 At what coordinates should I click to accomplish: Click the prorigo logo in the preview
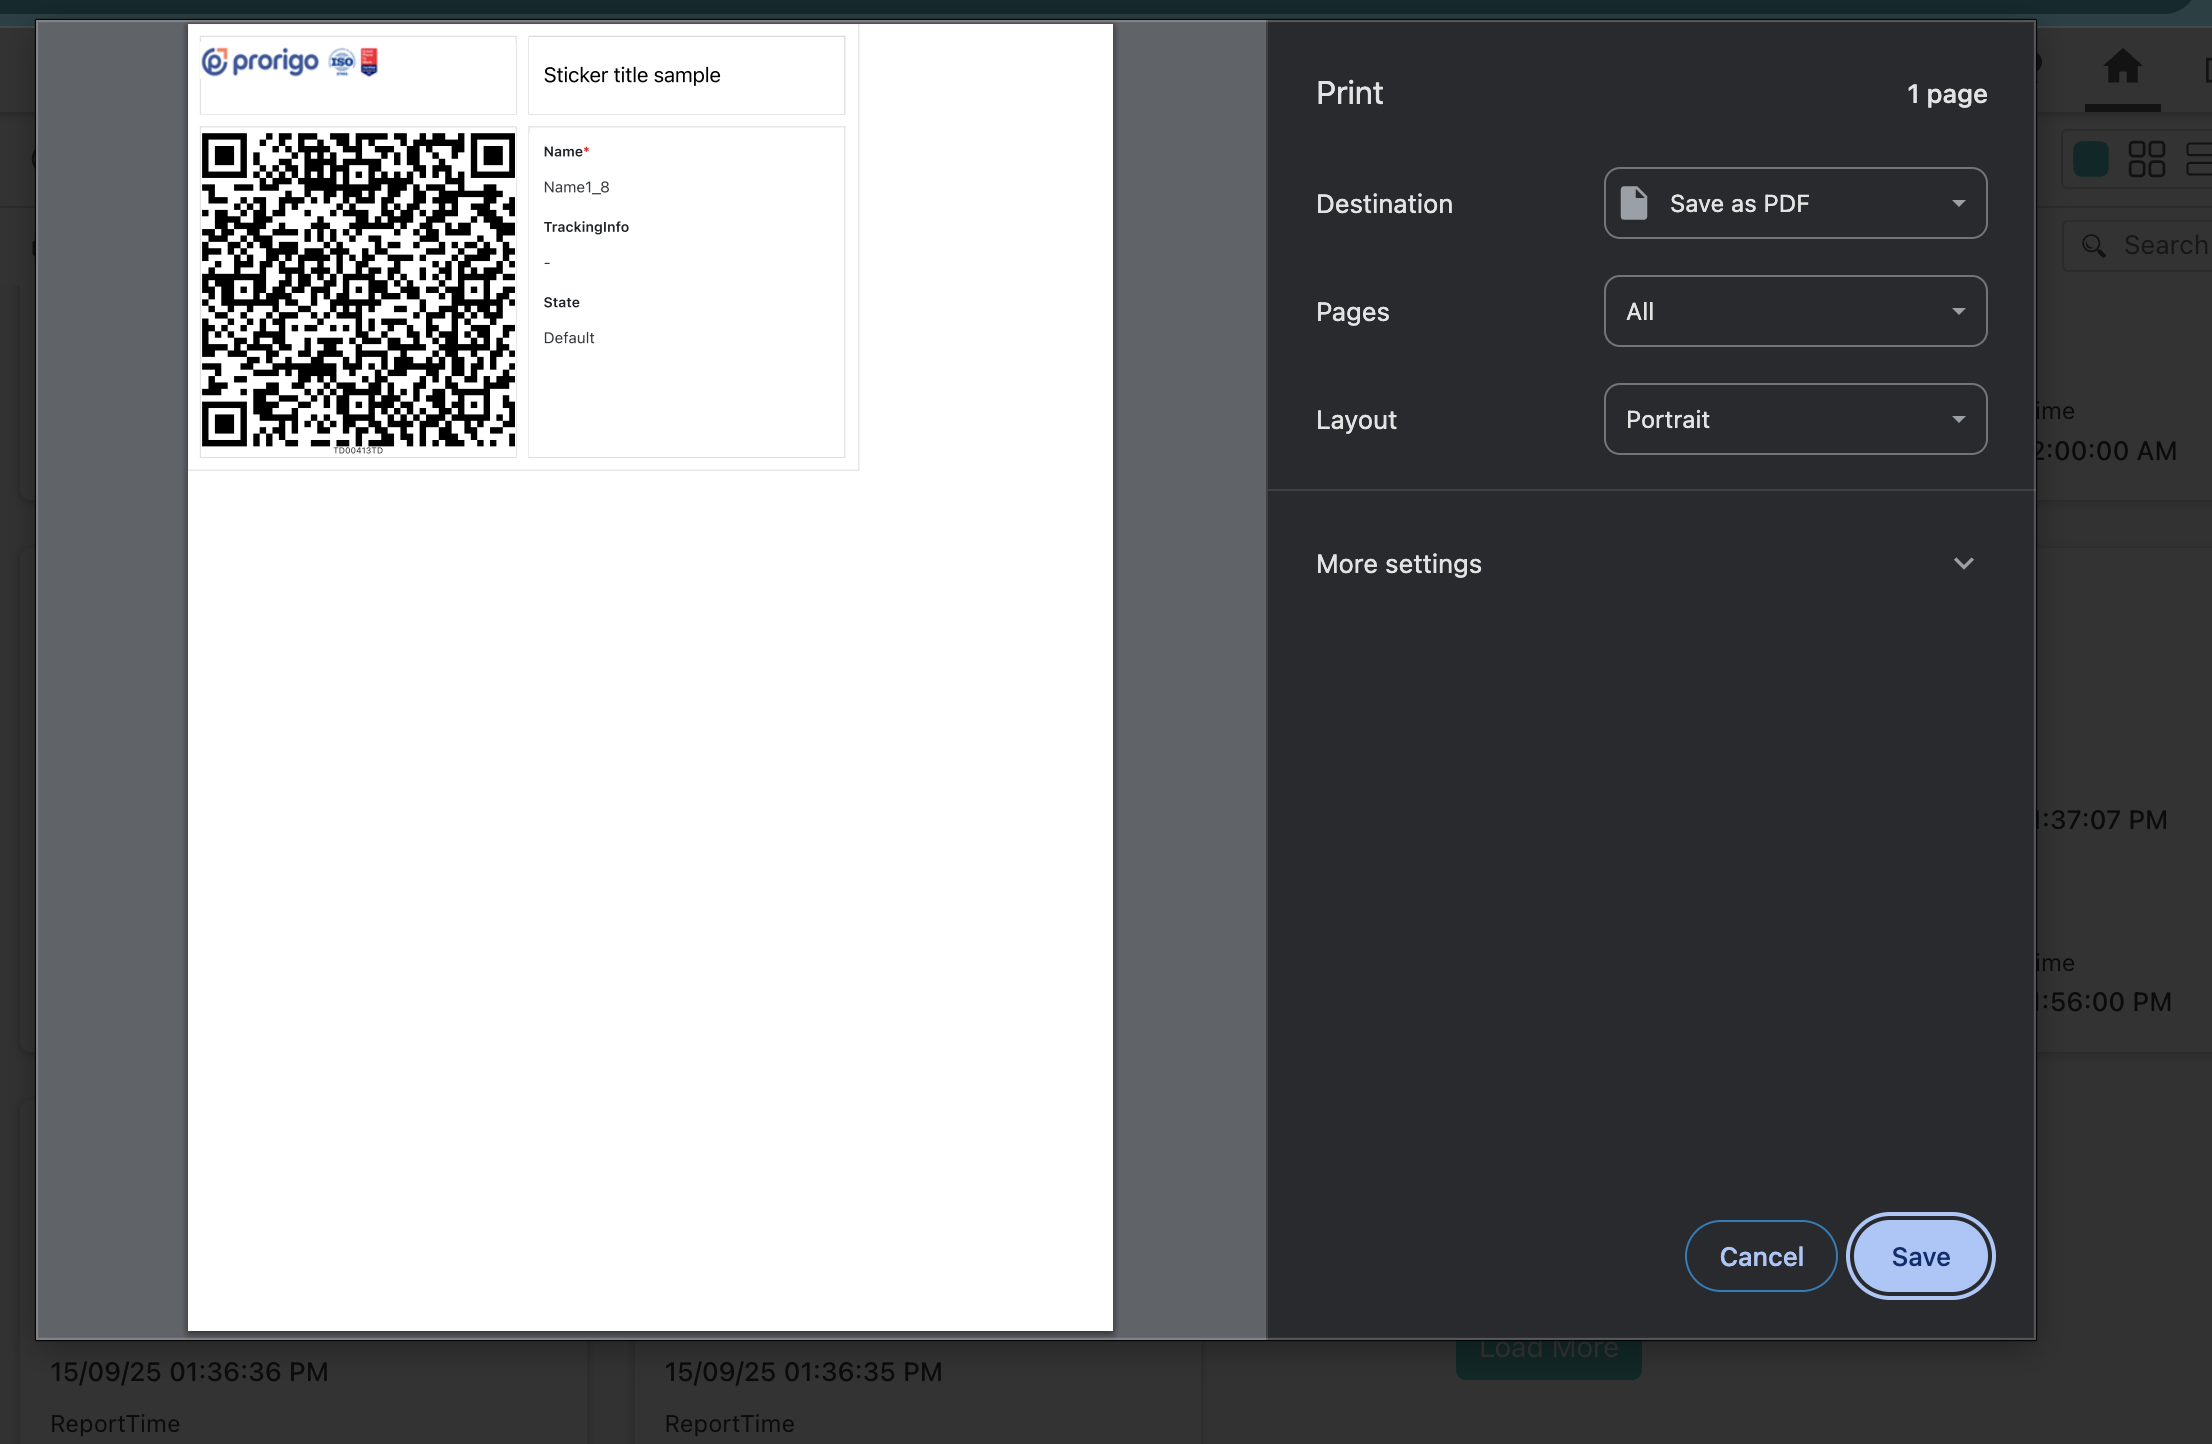260,62
